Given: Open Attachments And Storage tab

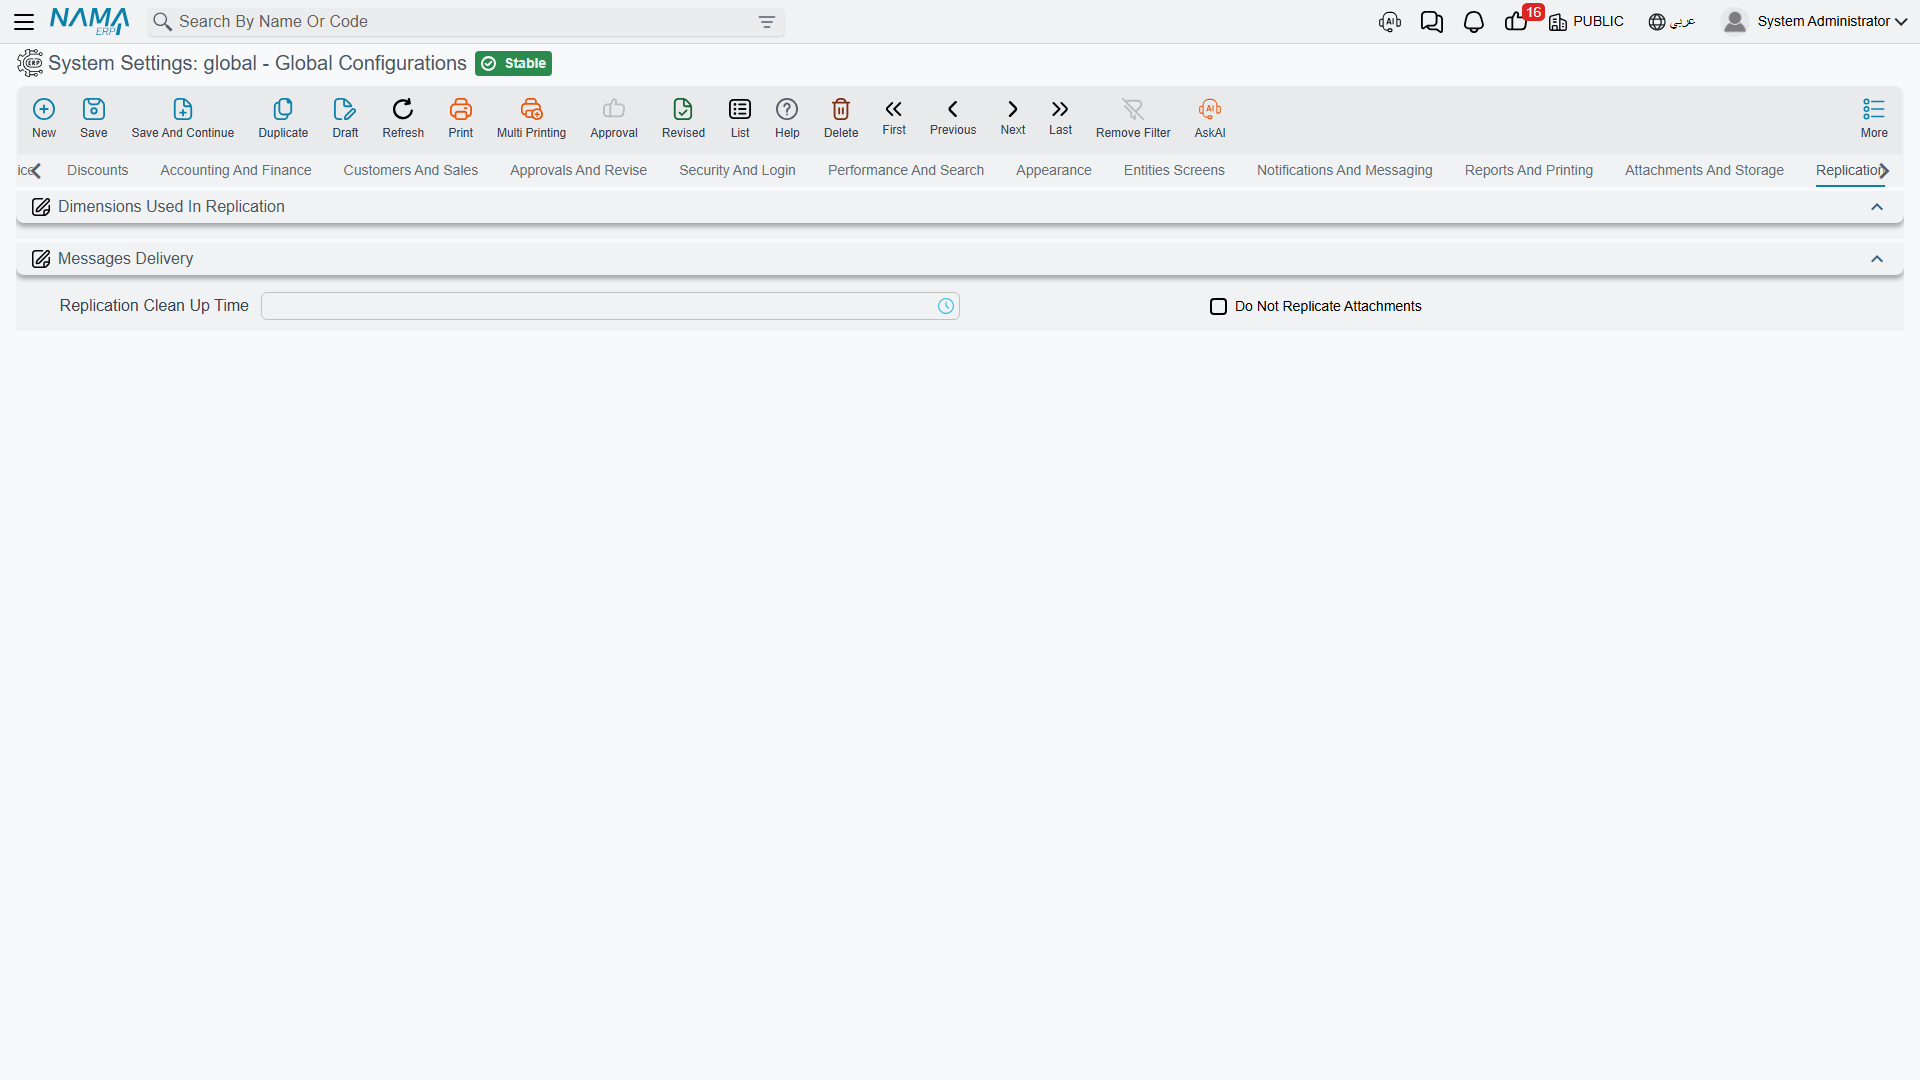Looking at the screenshot, I should (1704, 170).
